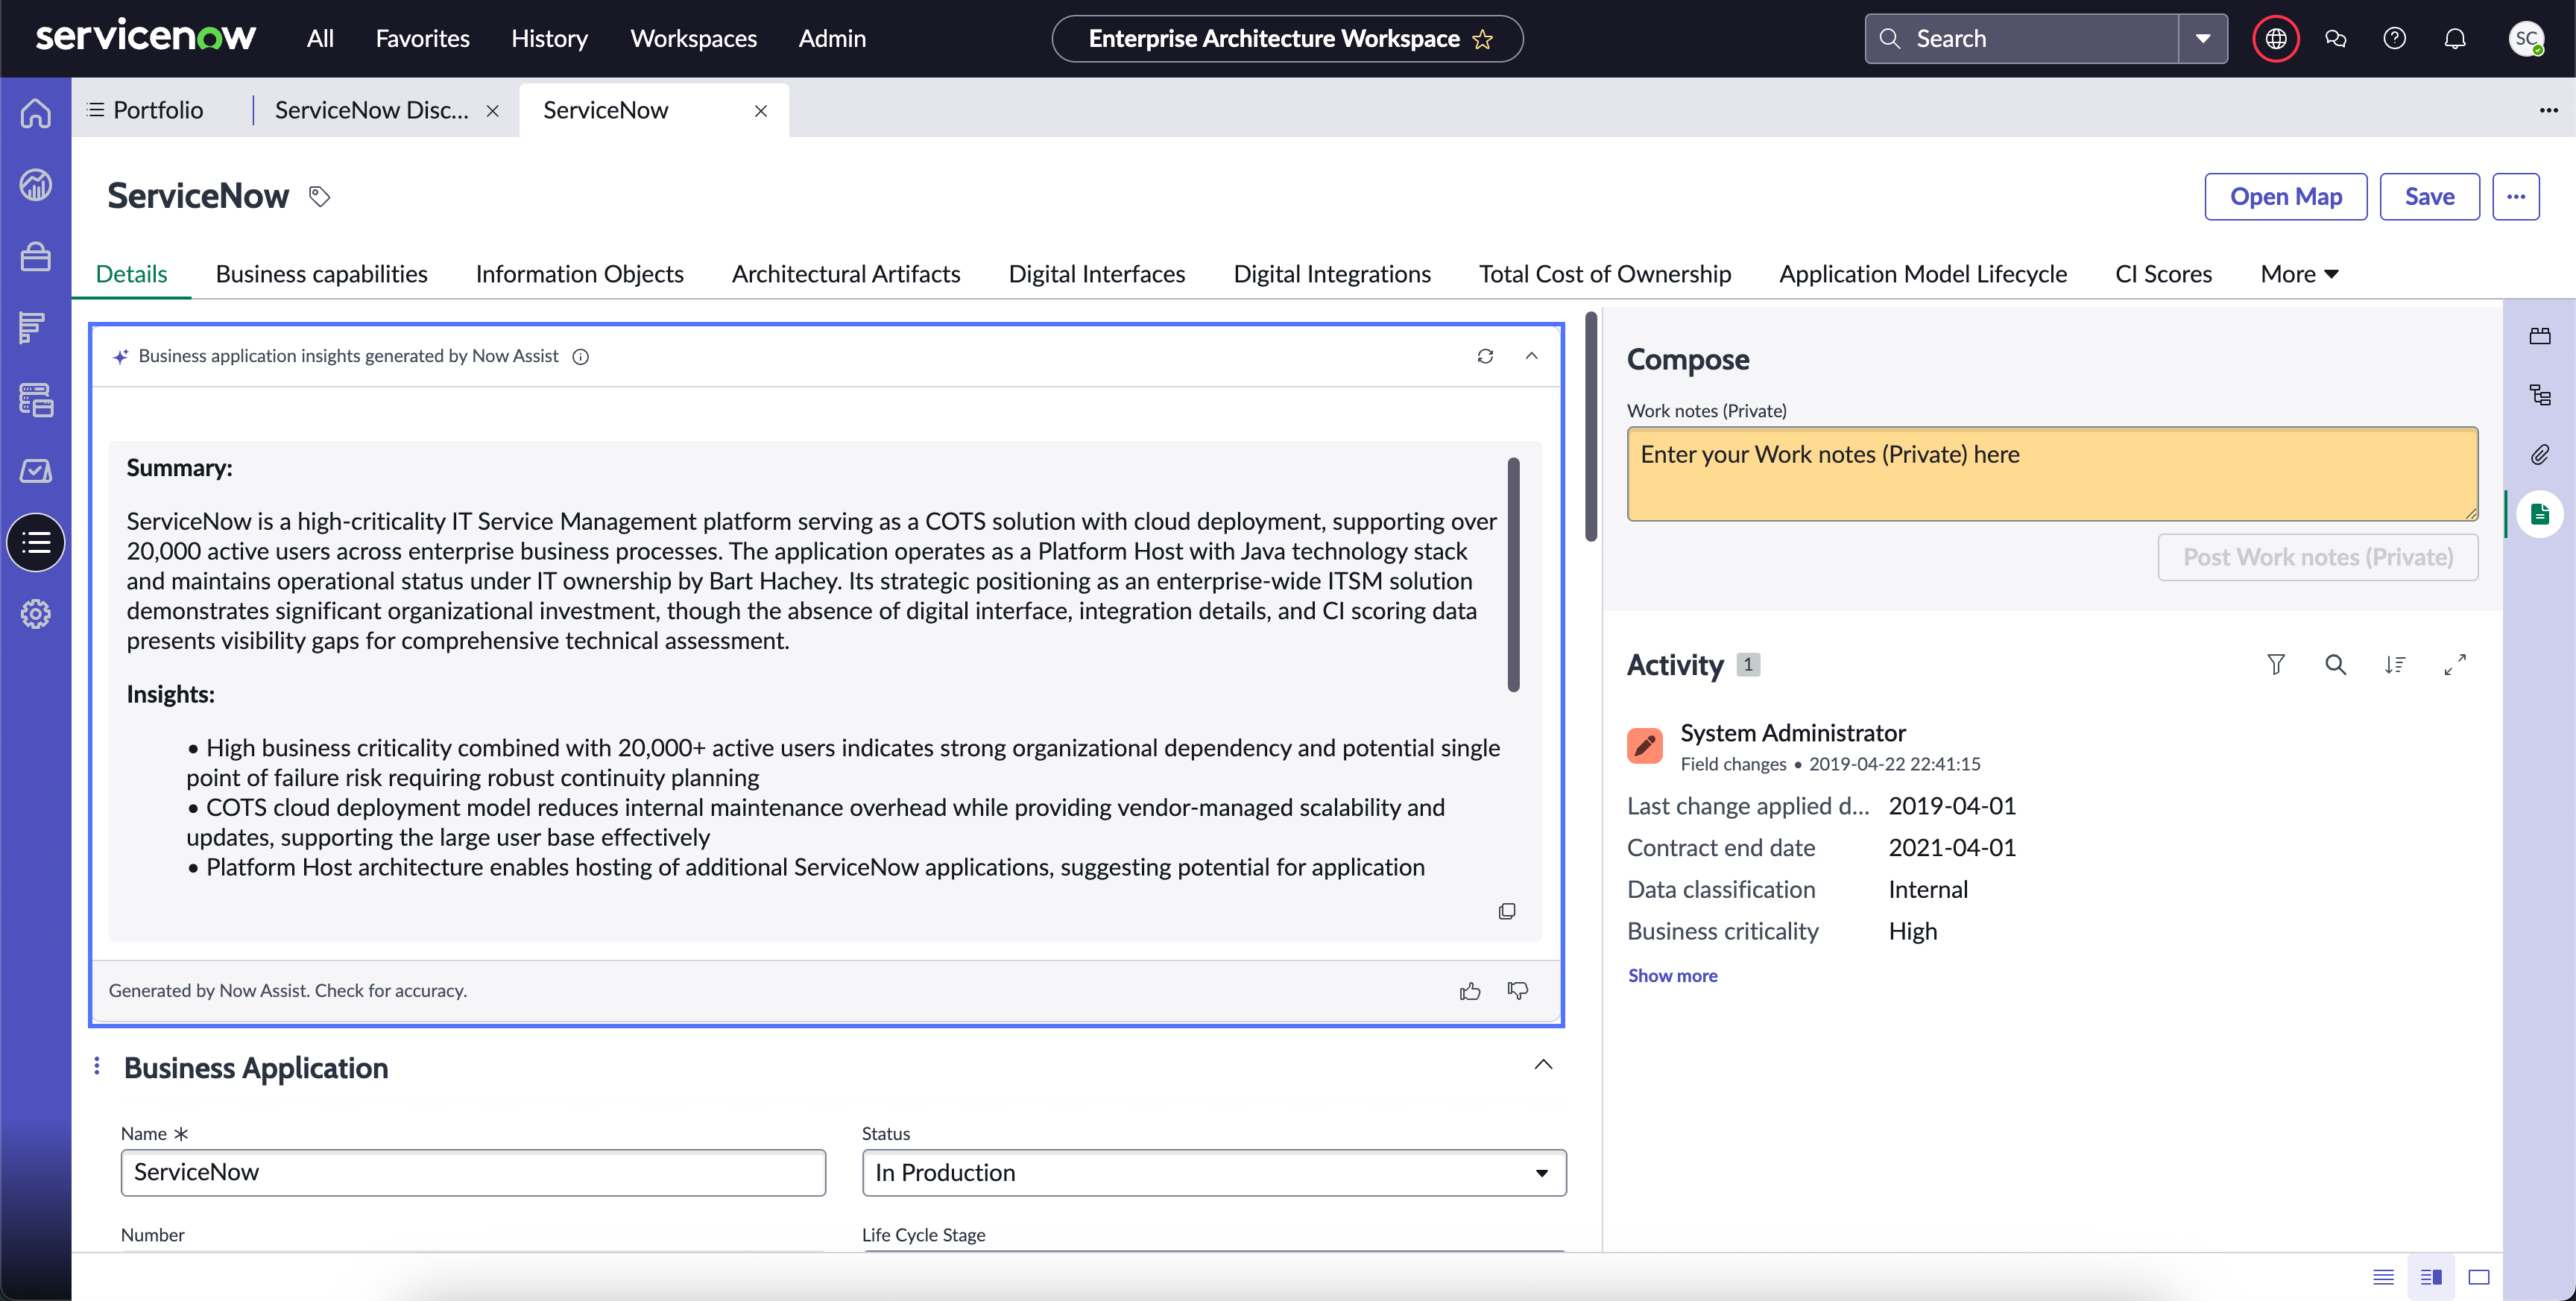The image size is (2576, 1301).
Task: Click Show more in Activity
Action: (x=1672, y=976)
